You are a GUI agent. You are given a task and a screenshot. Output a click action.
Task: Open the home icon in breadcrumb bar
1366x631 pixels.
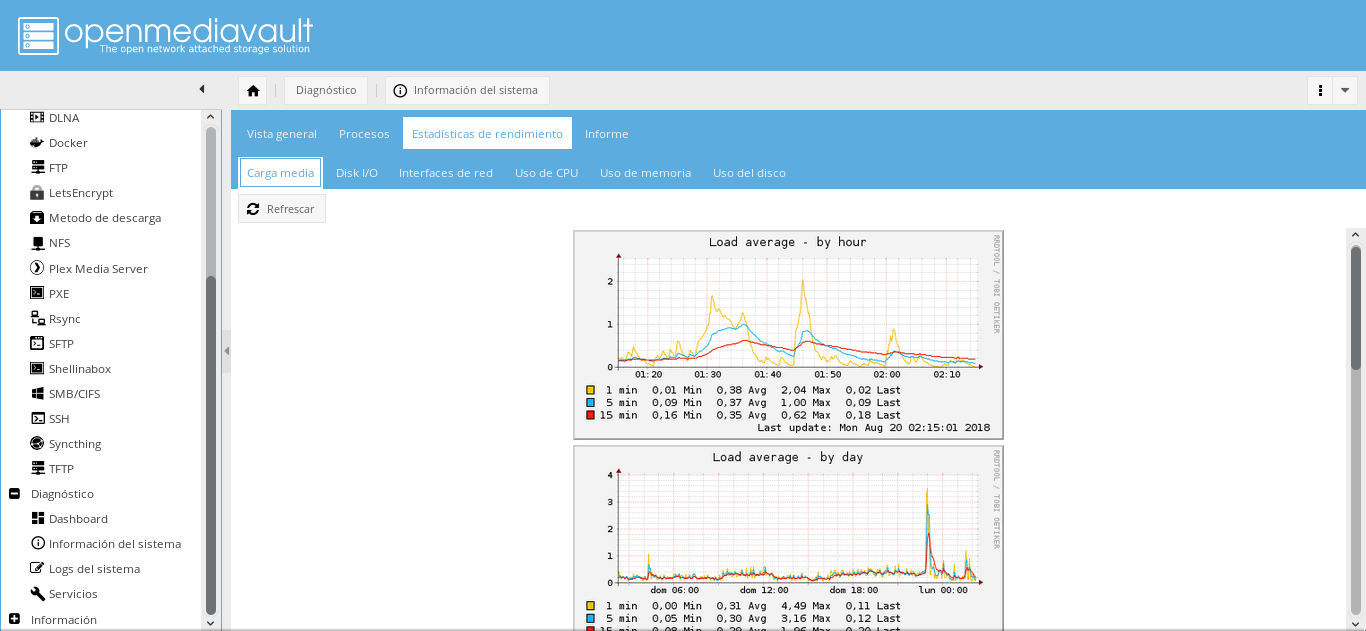click(x=253, y=90)
